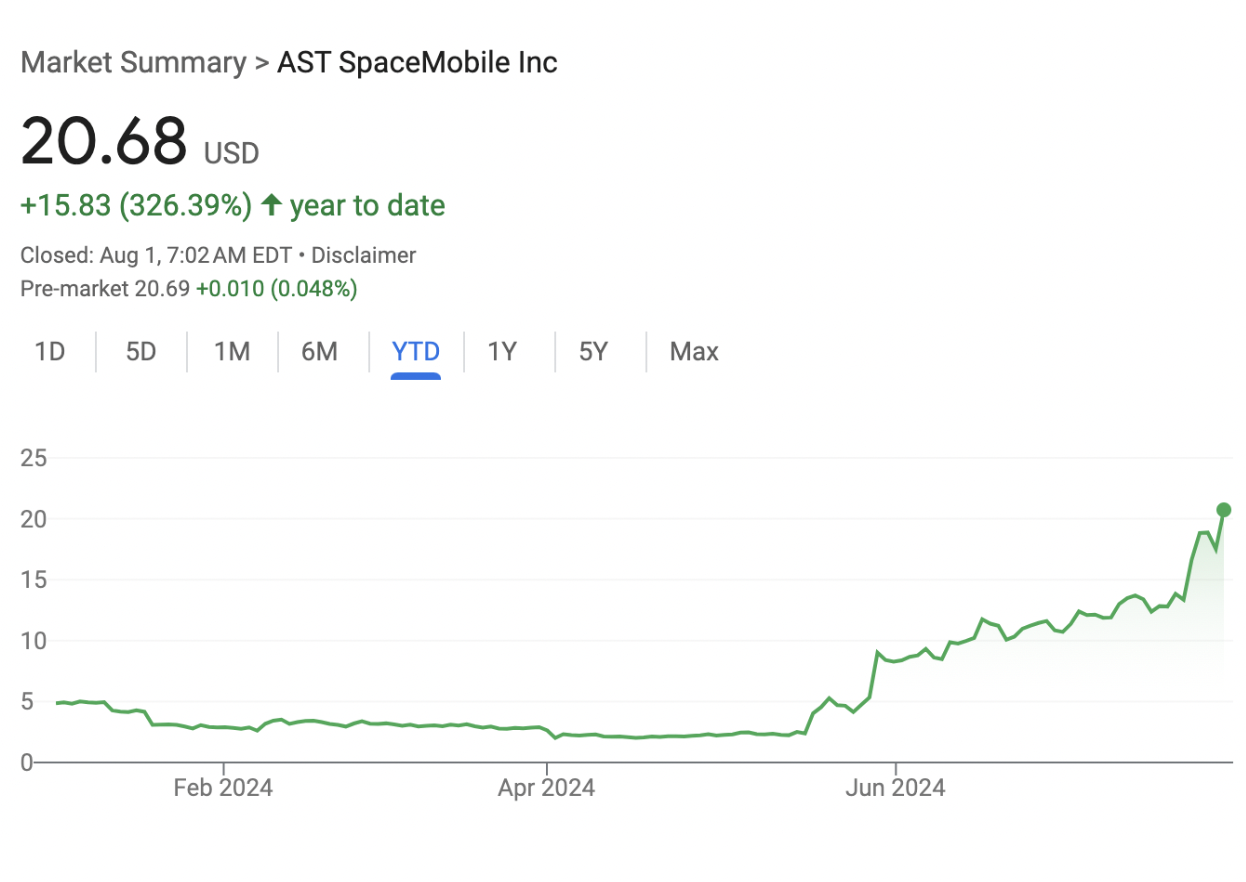Image resolution: width=1246 pixels, height=882 pixels.
Task: Click the latest price point on the chart
Action: click(1222, 510)
